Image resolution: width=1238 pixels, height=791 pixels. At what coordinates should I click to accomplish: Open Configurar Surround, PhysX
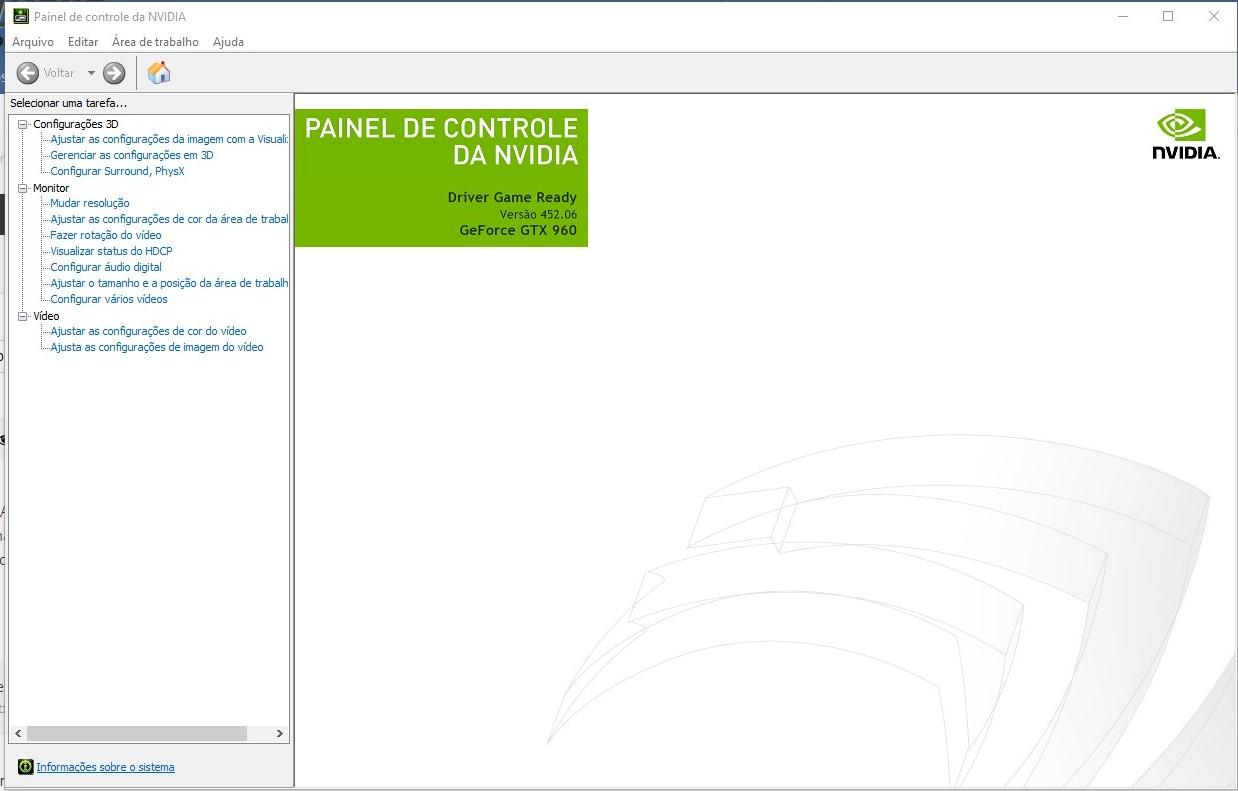[x=117, y=171]
